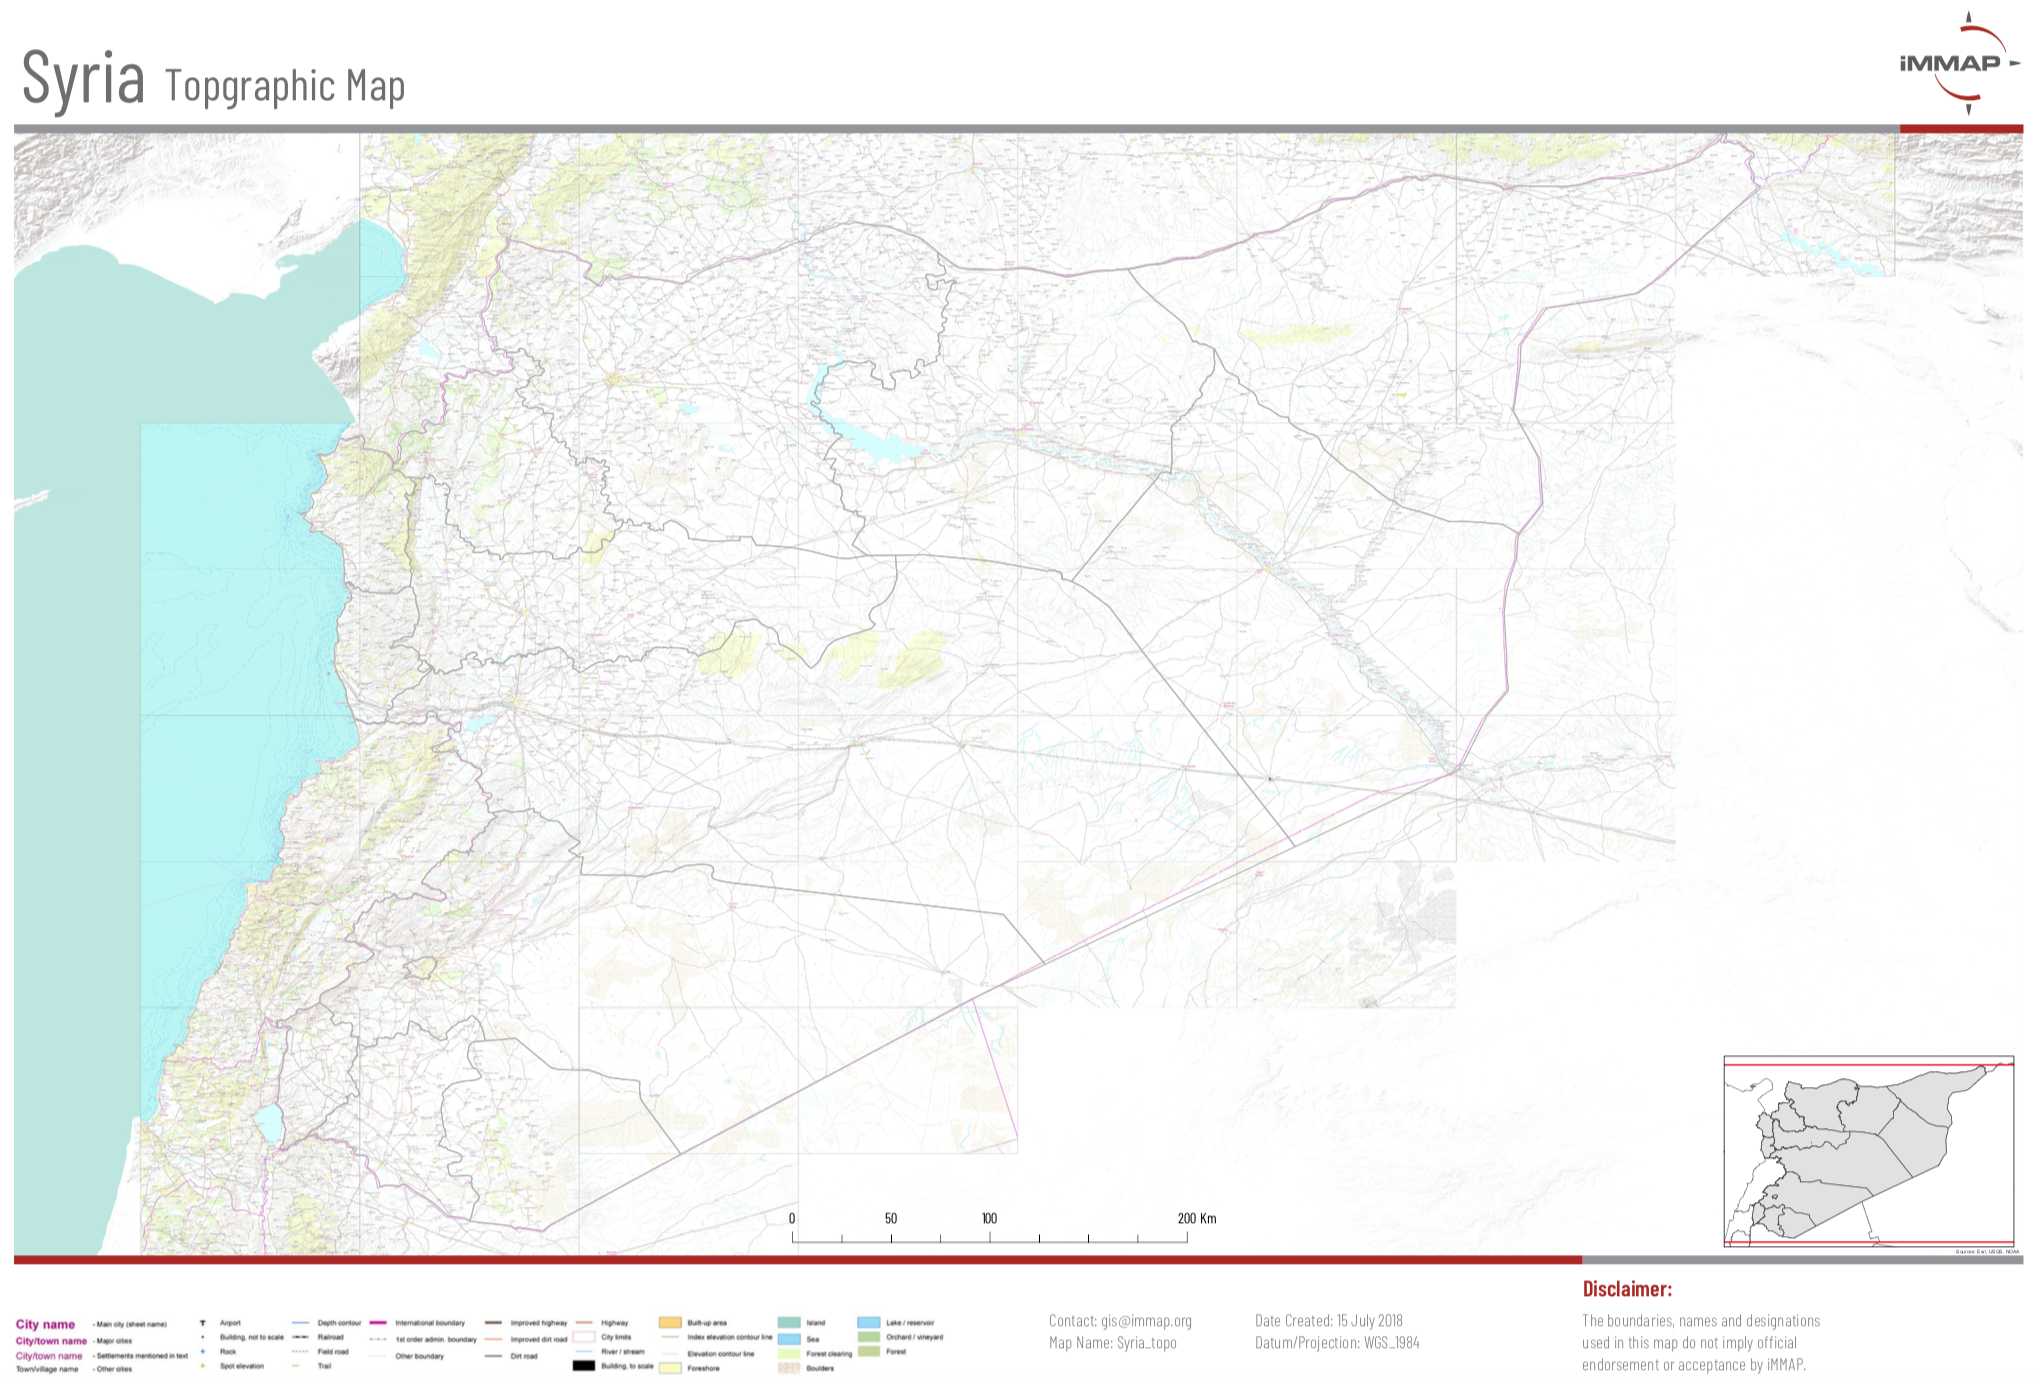Image resolution: width=2038 pixels, height=1384 pixels.
Task: Click the River / stream legend symbol
Action: (584, 1351)
